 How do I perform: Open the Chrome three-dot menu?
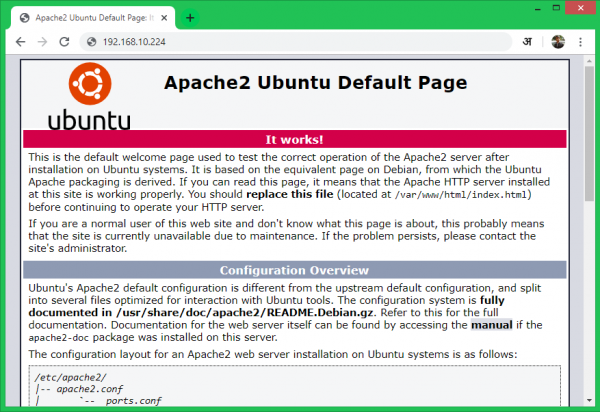[582, 42]
